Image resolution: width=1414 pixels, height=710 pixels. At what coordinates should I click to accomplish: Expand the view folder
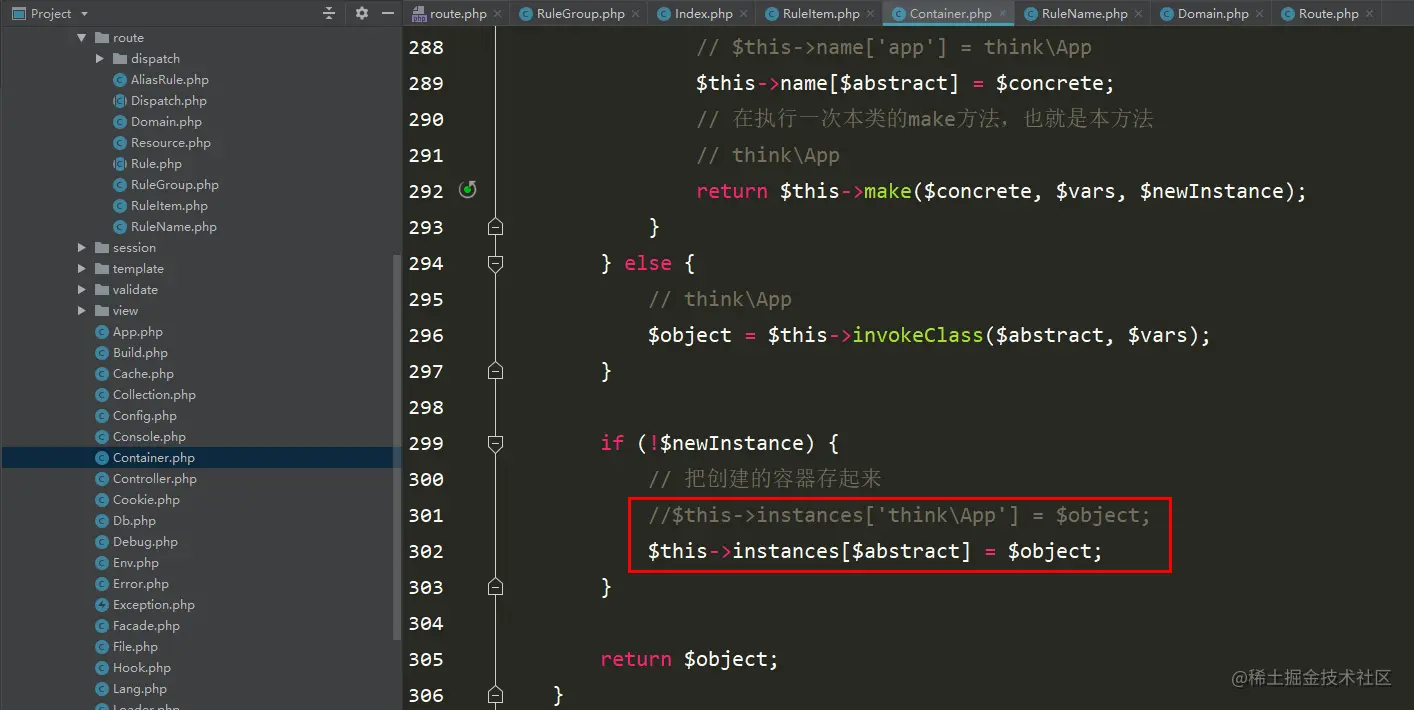(82, 311)
